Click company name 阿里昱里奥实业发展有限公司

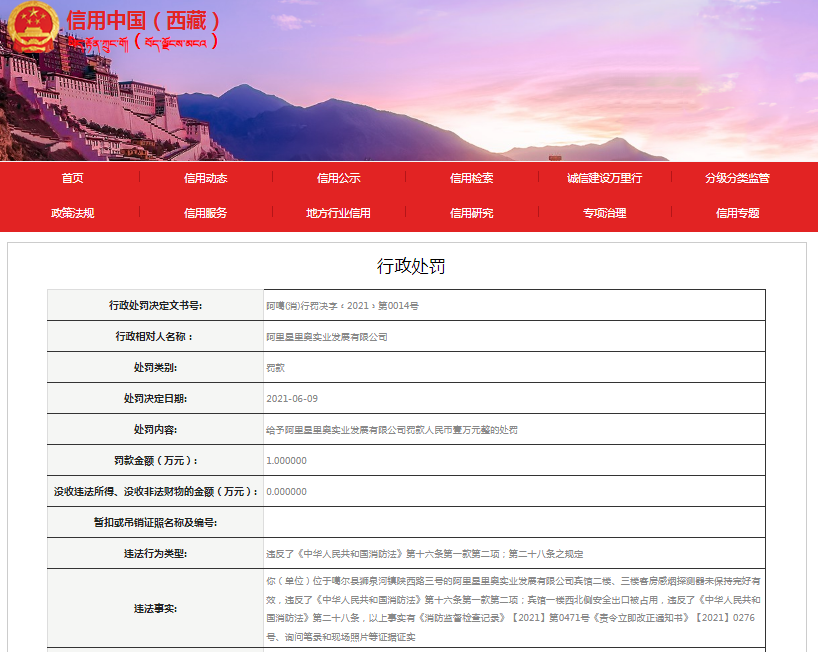[327, 337]
